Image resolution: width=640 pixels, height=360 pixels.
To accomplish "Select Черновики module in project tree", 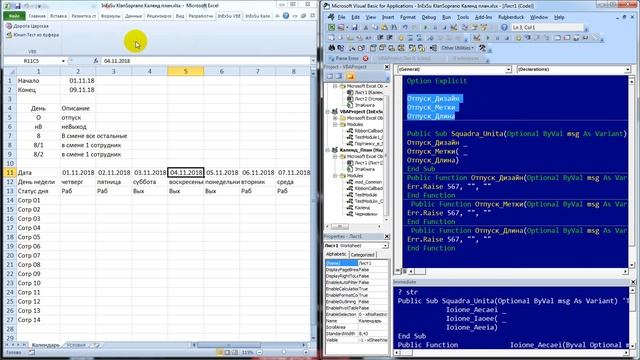I will pyautogui.click(x=362, y=214).
